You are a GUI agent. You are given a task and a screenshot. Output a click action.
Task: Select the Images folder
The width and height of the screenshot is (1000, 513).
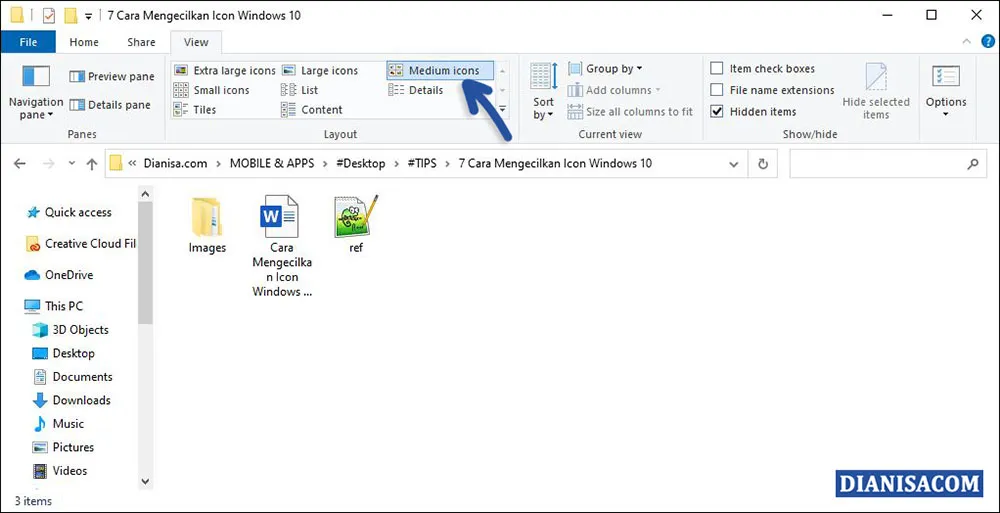pos(207,225)
